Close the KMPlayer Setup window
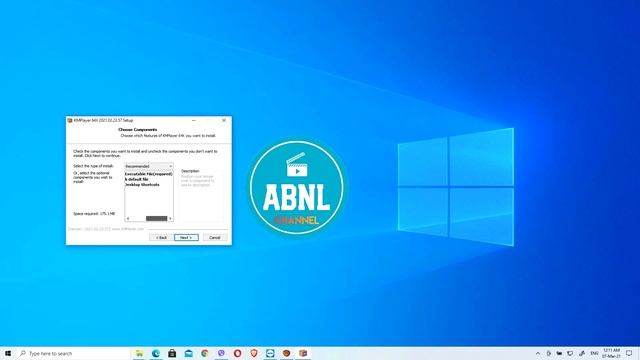The height and width of the screenshot is (360, 640). point(224,120)
